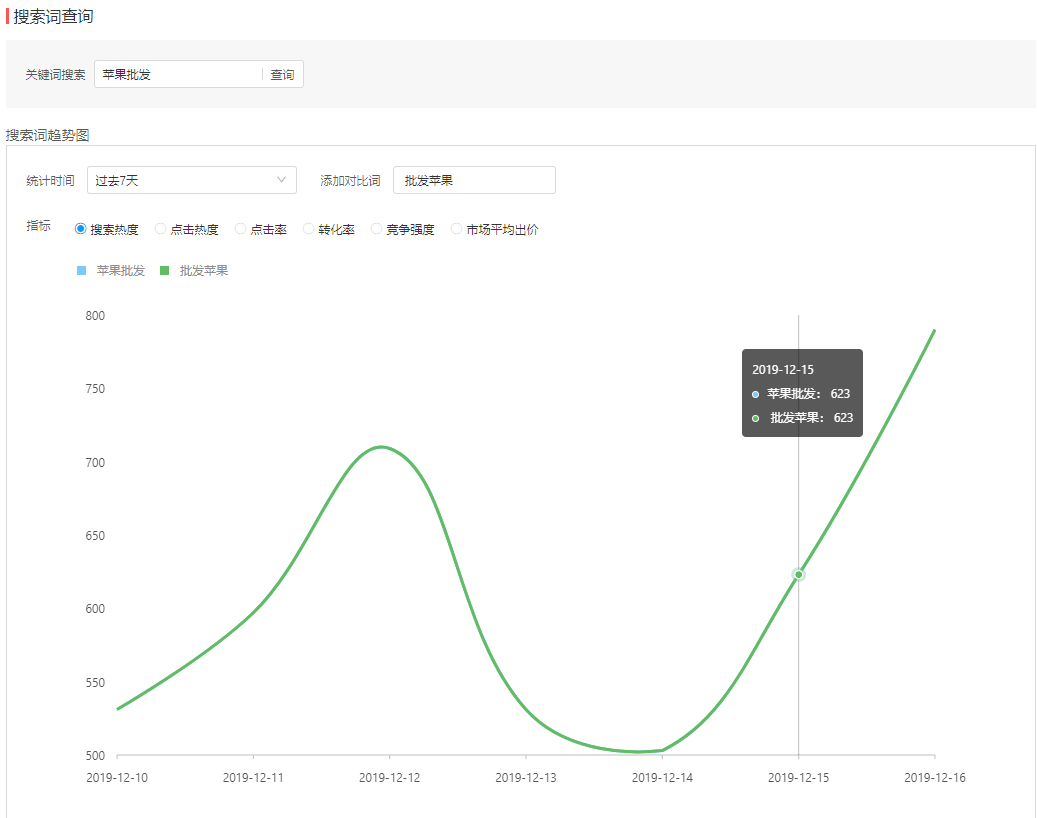The image size is (1037, 818).
Task: Click the 统计时间 label
Action: pyautogui.click(x=50, y=180)
